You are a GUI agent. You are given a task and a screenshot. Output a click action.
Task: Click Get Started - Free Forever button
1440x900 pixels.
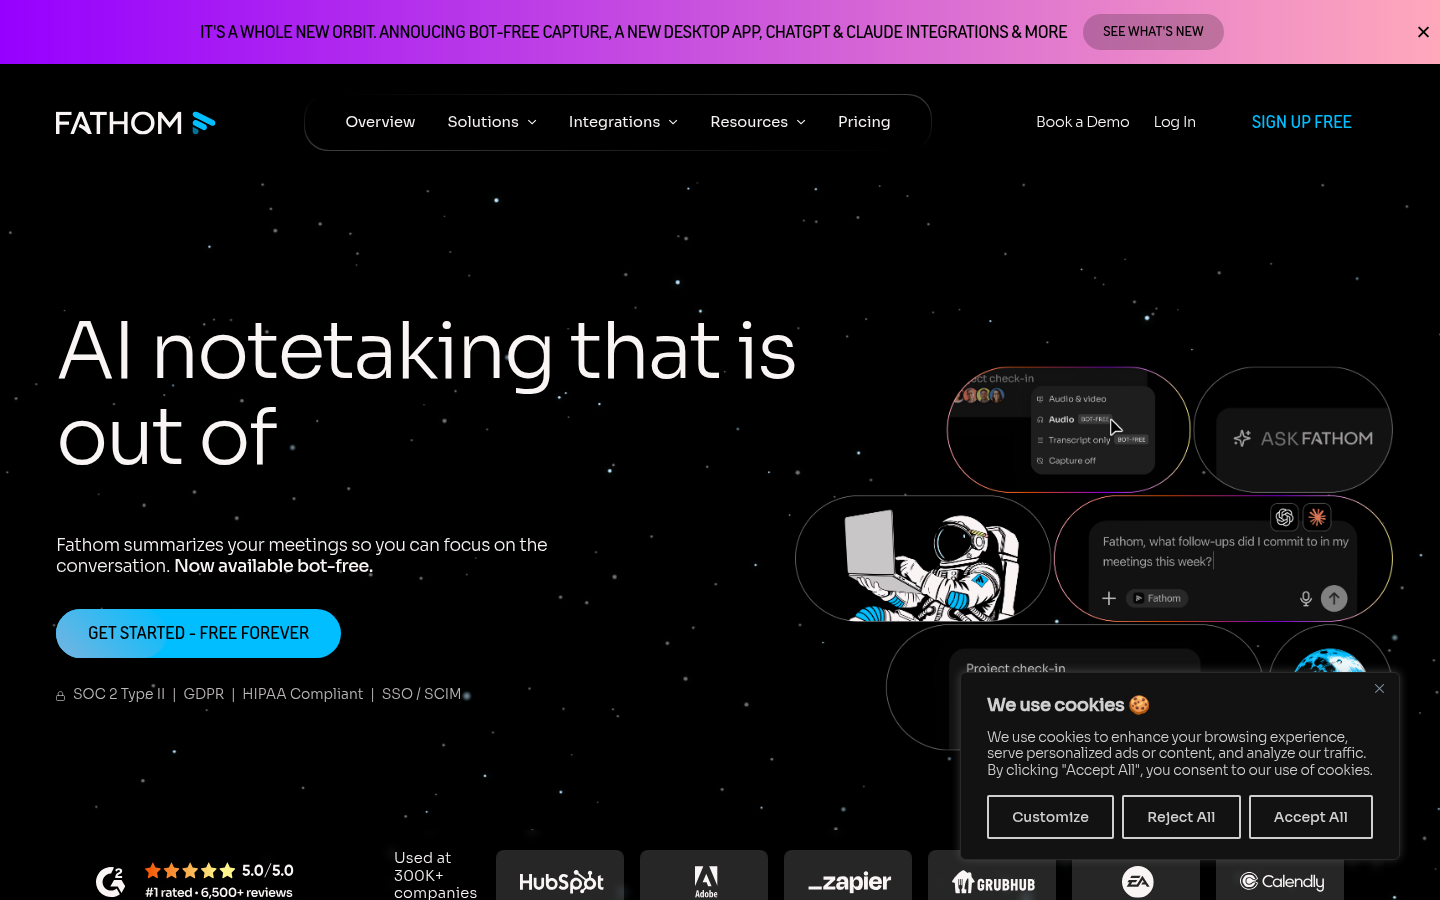coord(198,633)
